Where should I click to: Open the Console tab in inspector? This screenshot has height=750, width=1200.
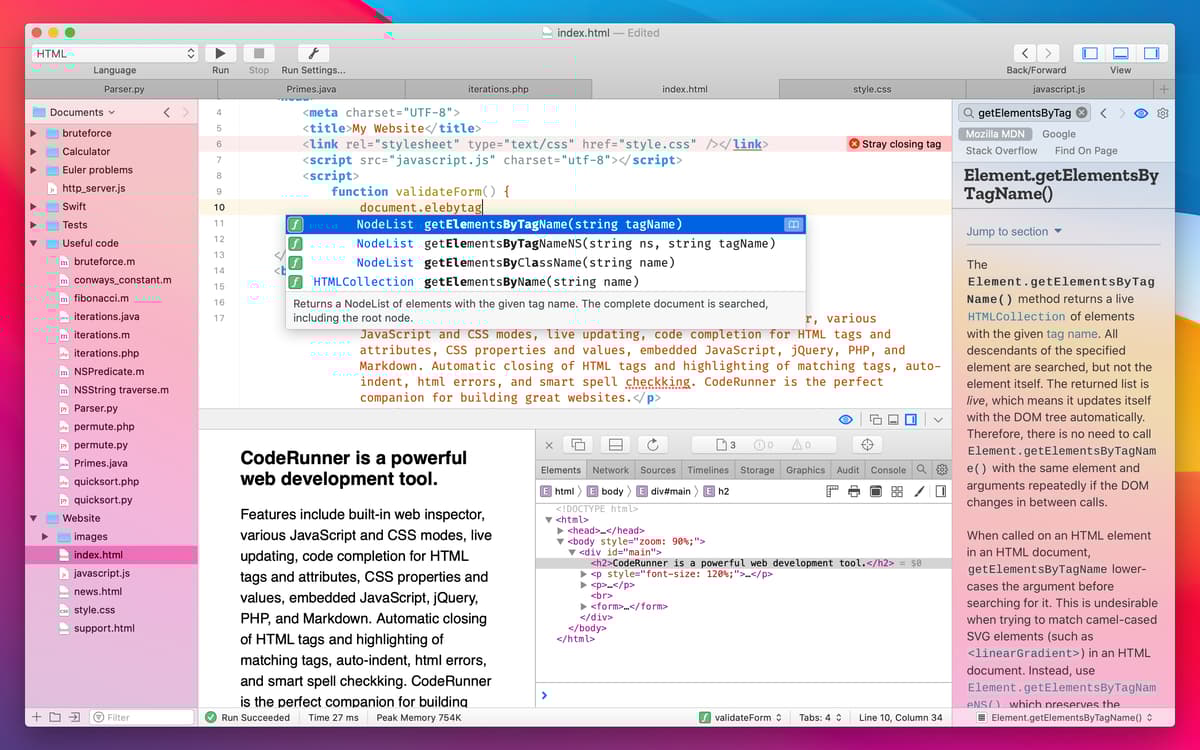[888, 470]
